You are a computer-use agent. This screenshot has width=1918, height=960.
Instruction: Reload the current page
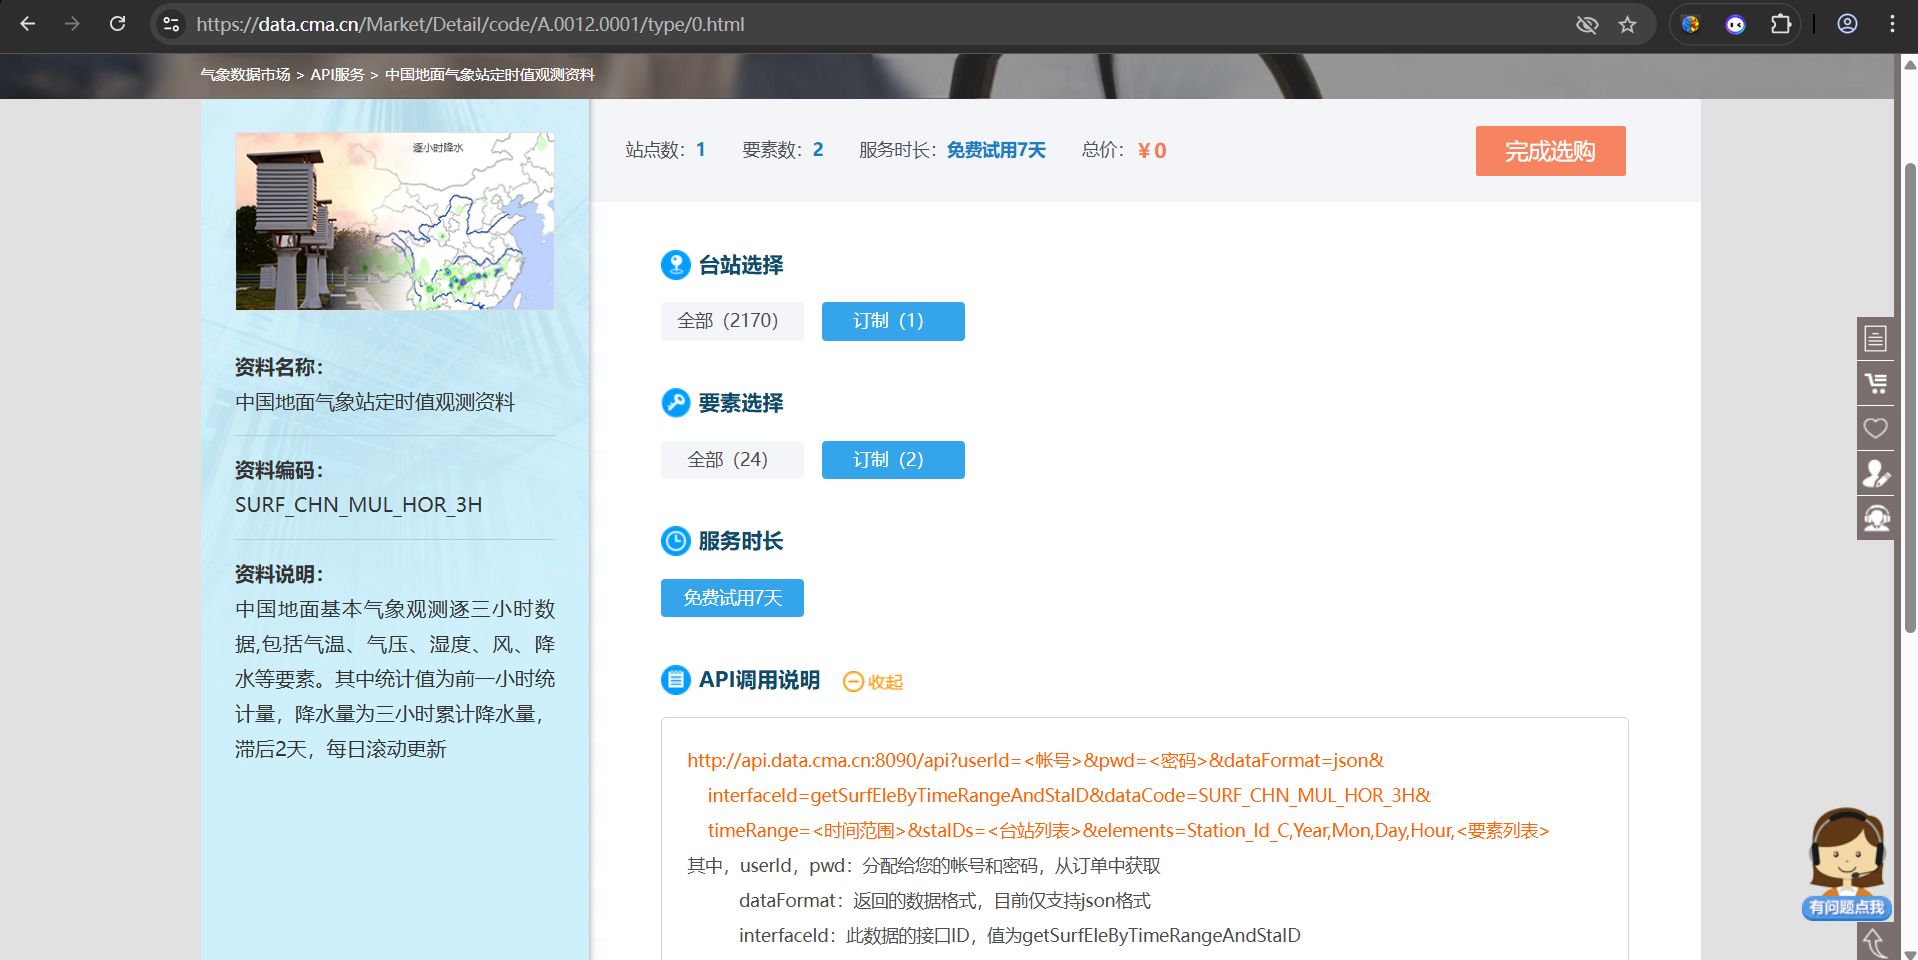pos(117,24)
